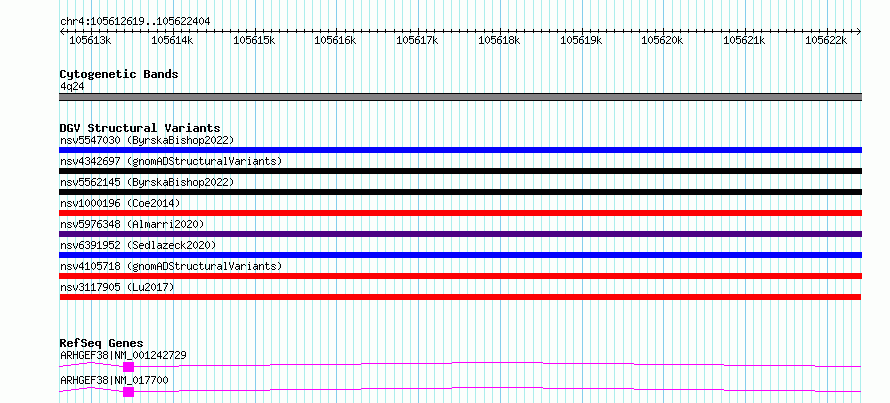This screenshot has height=403, width=890.
Task: Click the chr4:105612619..105622404 region label
Action: click(135, 22)
